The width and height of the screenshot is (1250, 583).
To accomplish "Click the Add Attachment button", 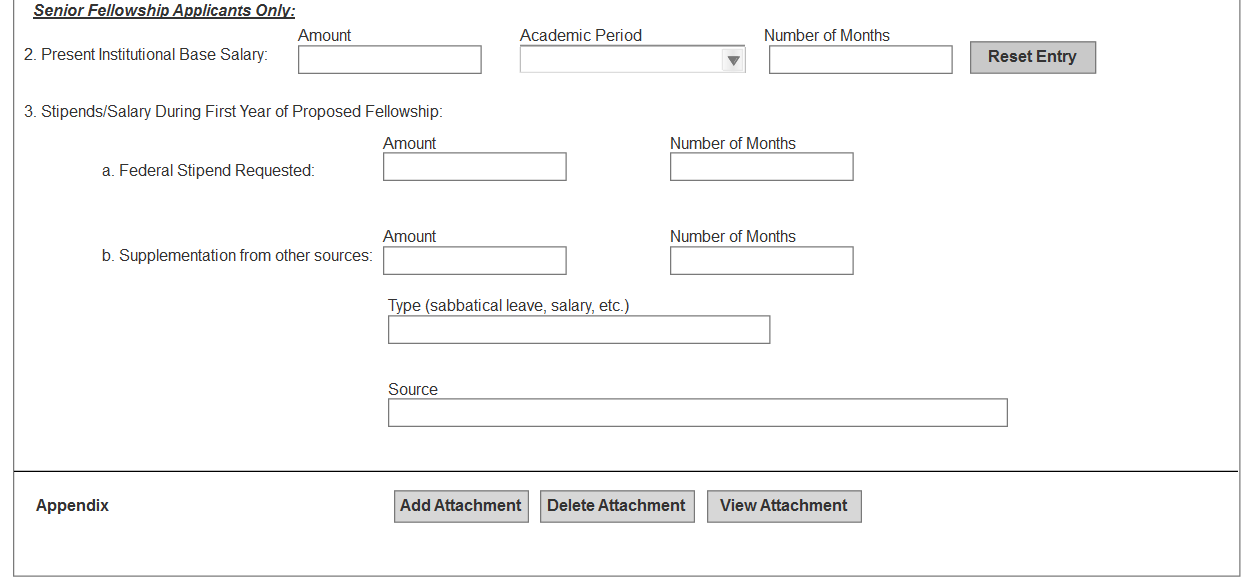I will [x=461, y=506].
